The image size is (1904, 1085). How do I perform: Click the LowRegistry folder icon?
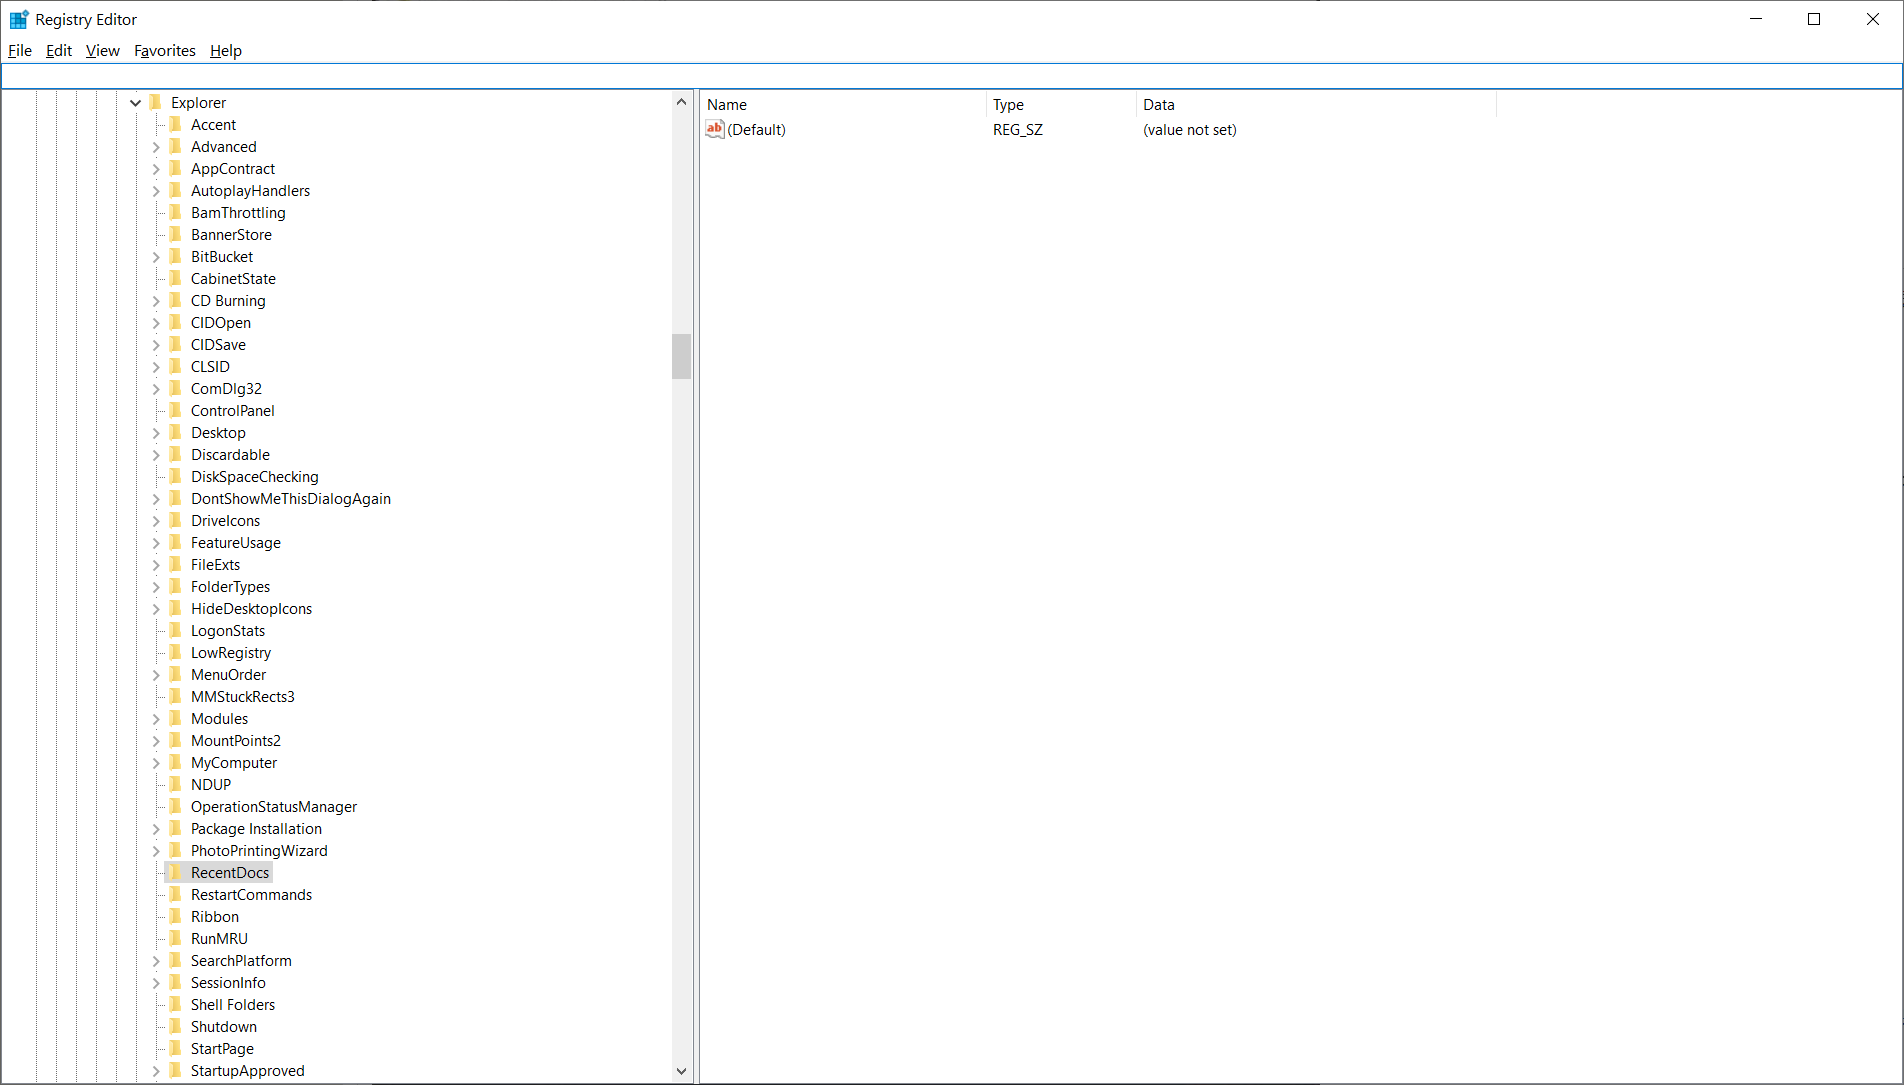point(175,652)
